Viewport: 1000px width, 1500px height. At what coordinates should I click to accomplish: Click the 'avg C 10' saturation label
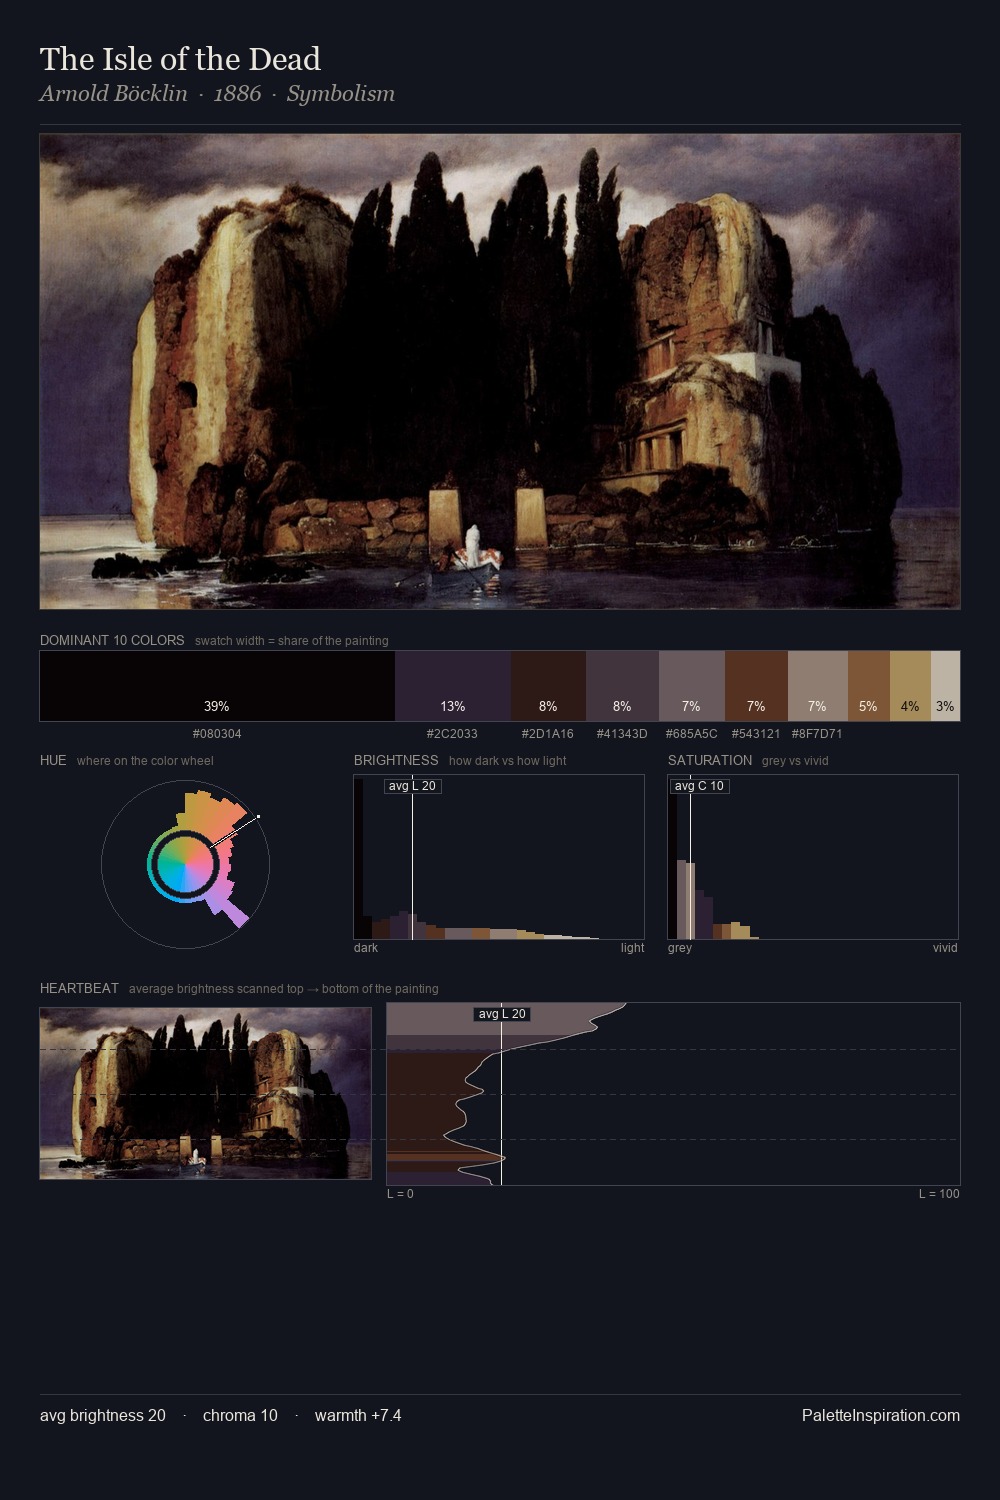[x=699, y=786]
